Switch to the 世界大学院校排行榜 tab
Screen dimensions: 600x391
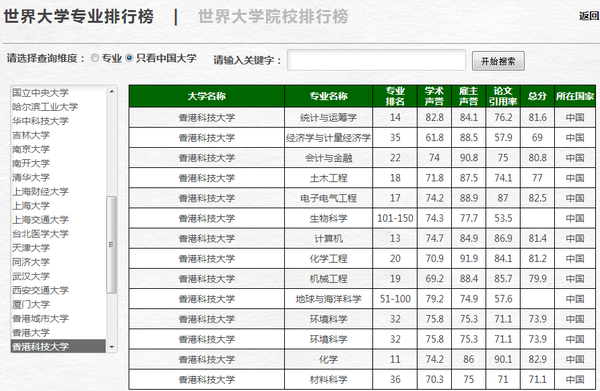point(273,17)
